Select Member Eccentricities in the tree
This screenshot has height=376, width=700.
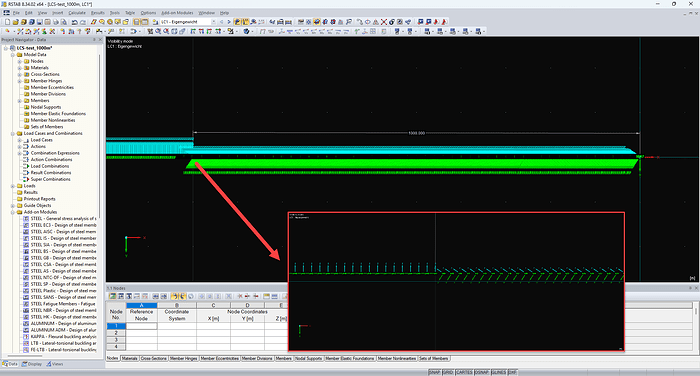tap(52, 88)
